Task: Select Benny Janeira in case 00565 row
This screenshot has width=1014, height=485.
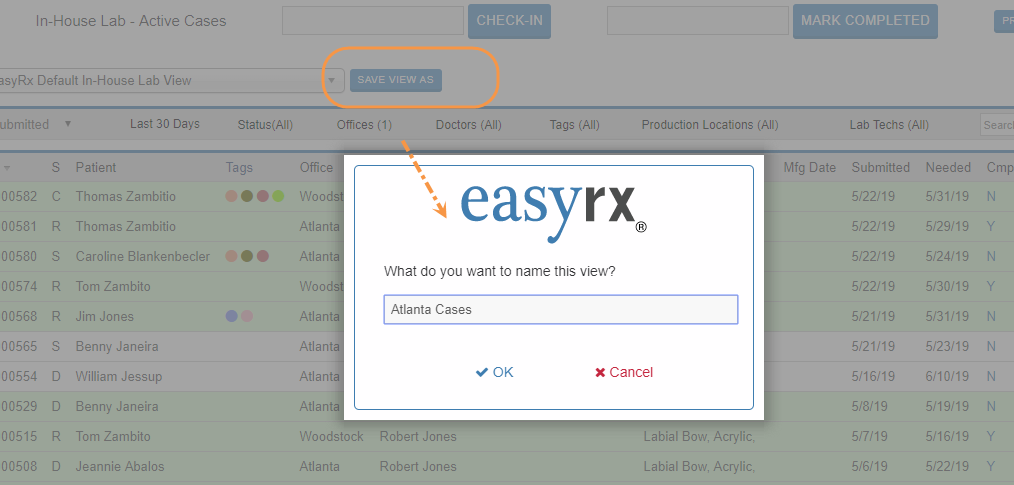Action: (117, 347)
